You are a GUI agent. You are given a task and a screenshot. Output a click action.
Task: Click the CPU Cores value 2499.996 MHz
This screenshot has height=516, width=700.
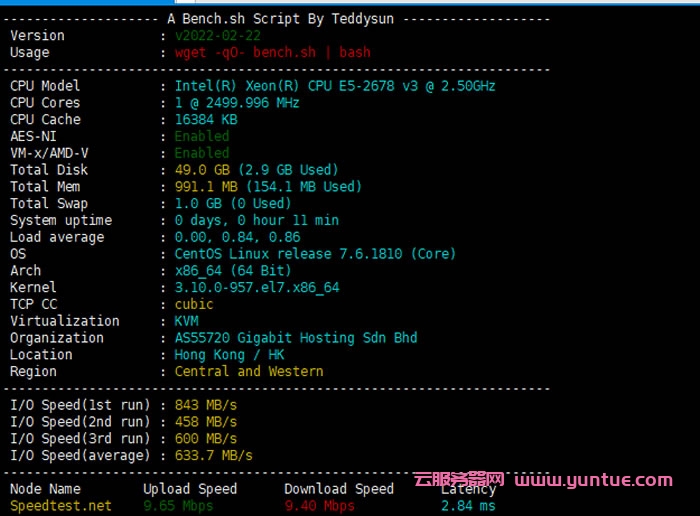(x=237, y=103)
